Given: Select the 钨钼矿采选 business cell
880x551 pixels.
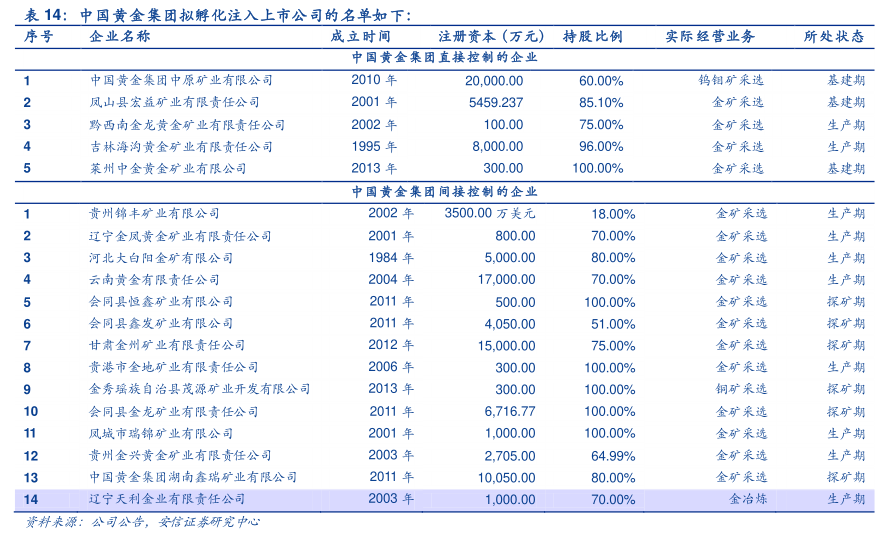Looking at the screenshot, I should 731,80.
